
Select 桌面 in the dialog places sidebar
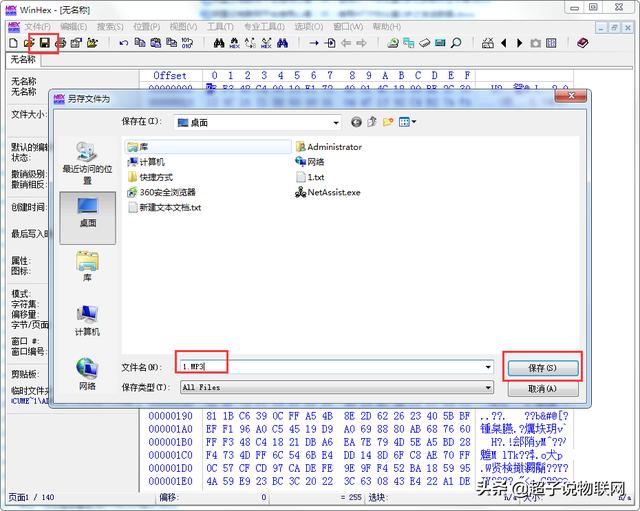tap(87, 218)
